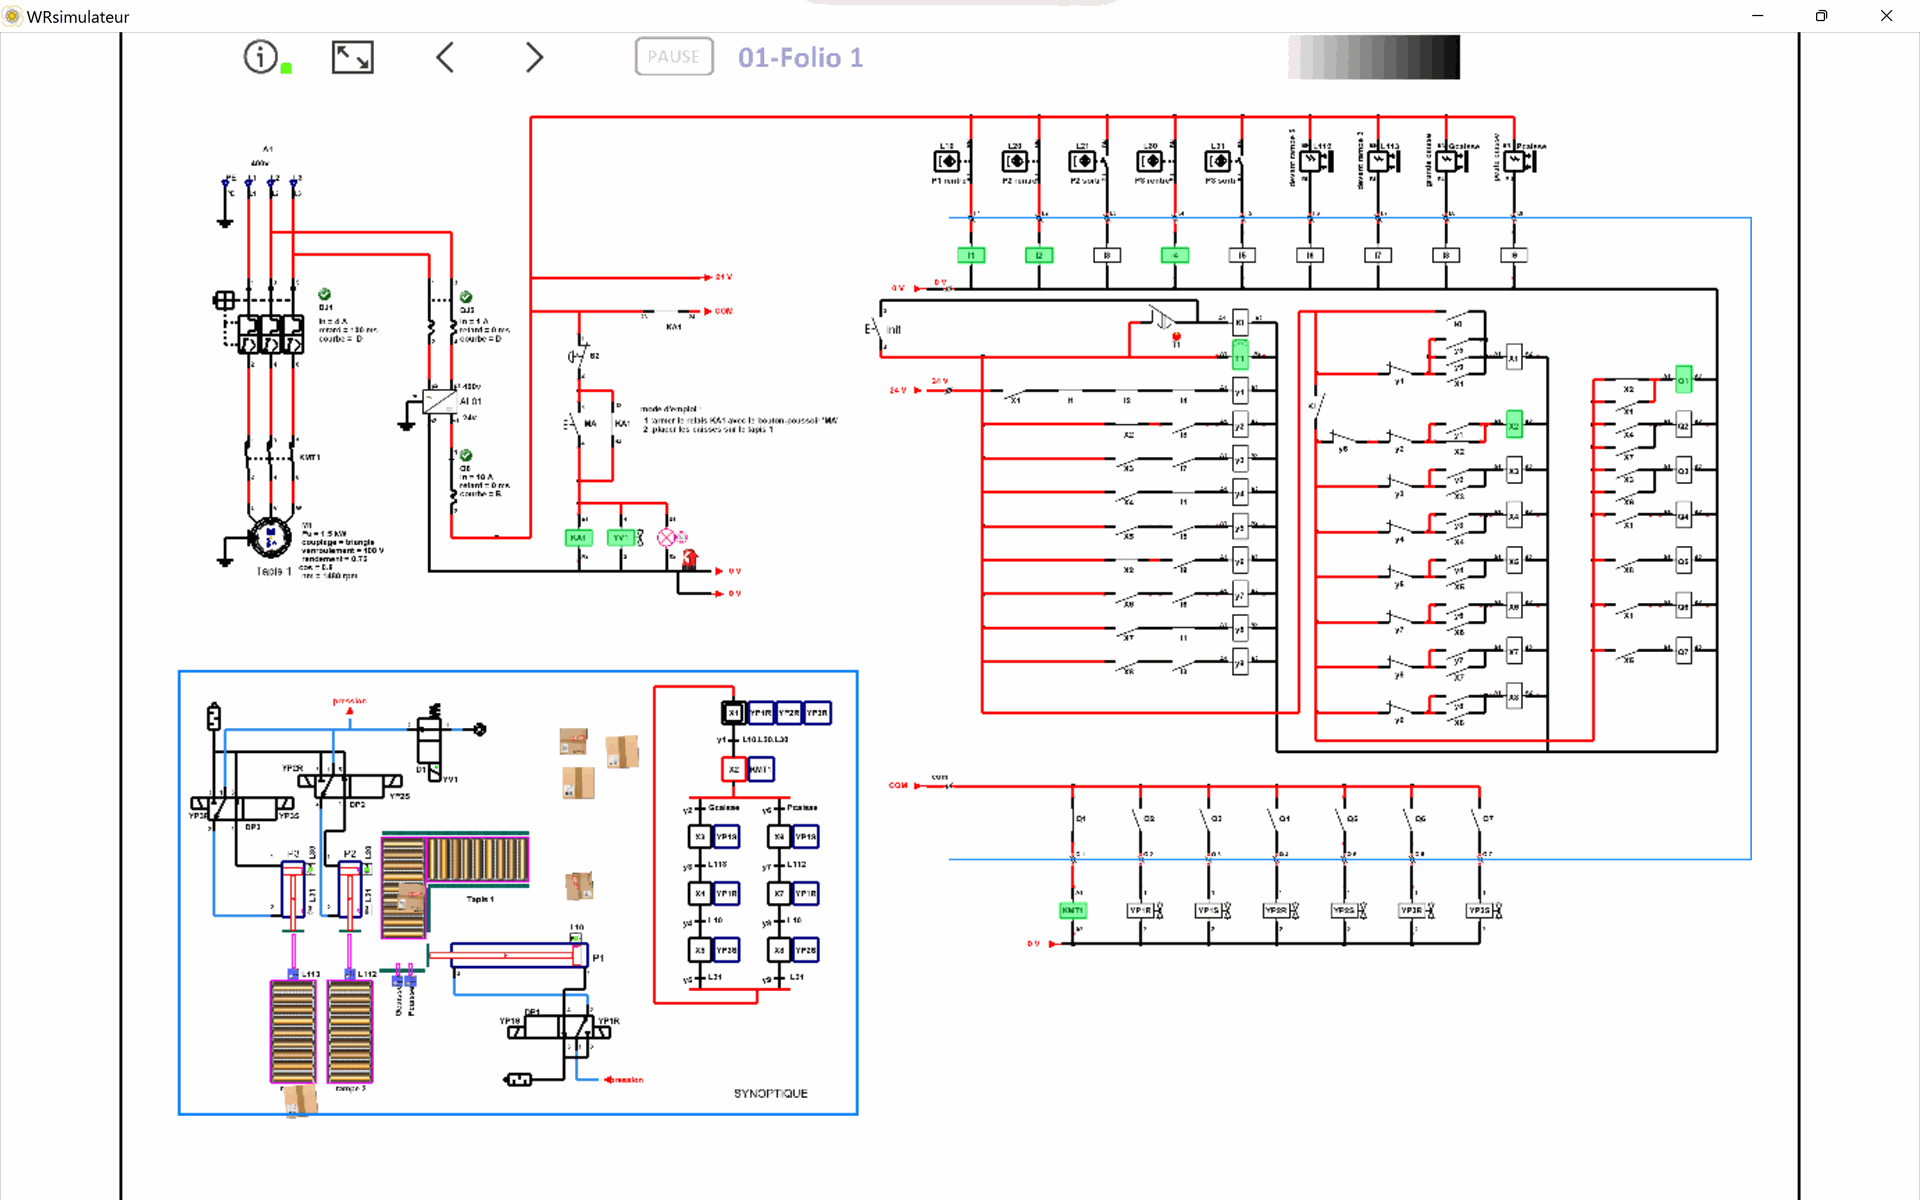Go to the next folio arrow

[534, 57]
